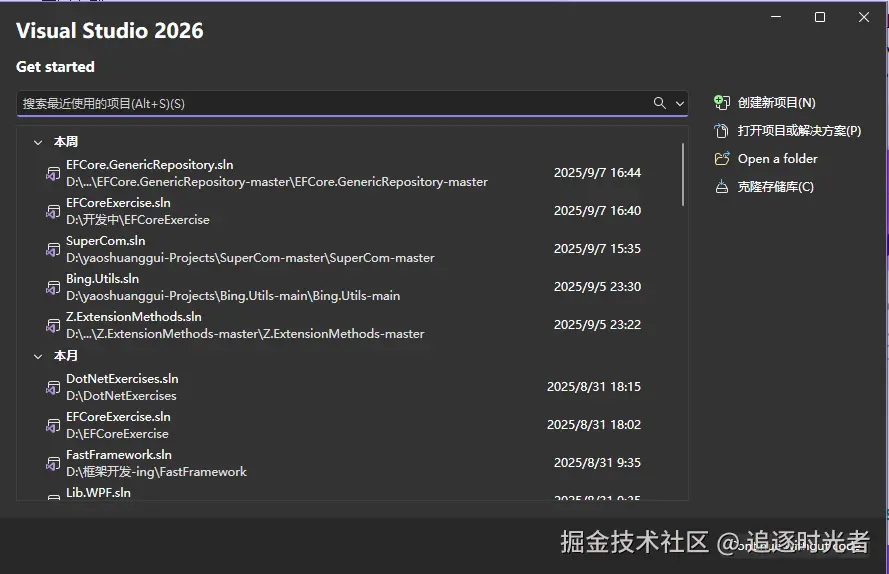Click the SuperCom.sln solution icon
The image size is (889, 574).
click(53, 250)
